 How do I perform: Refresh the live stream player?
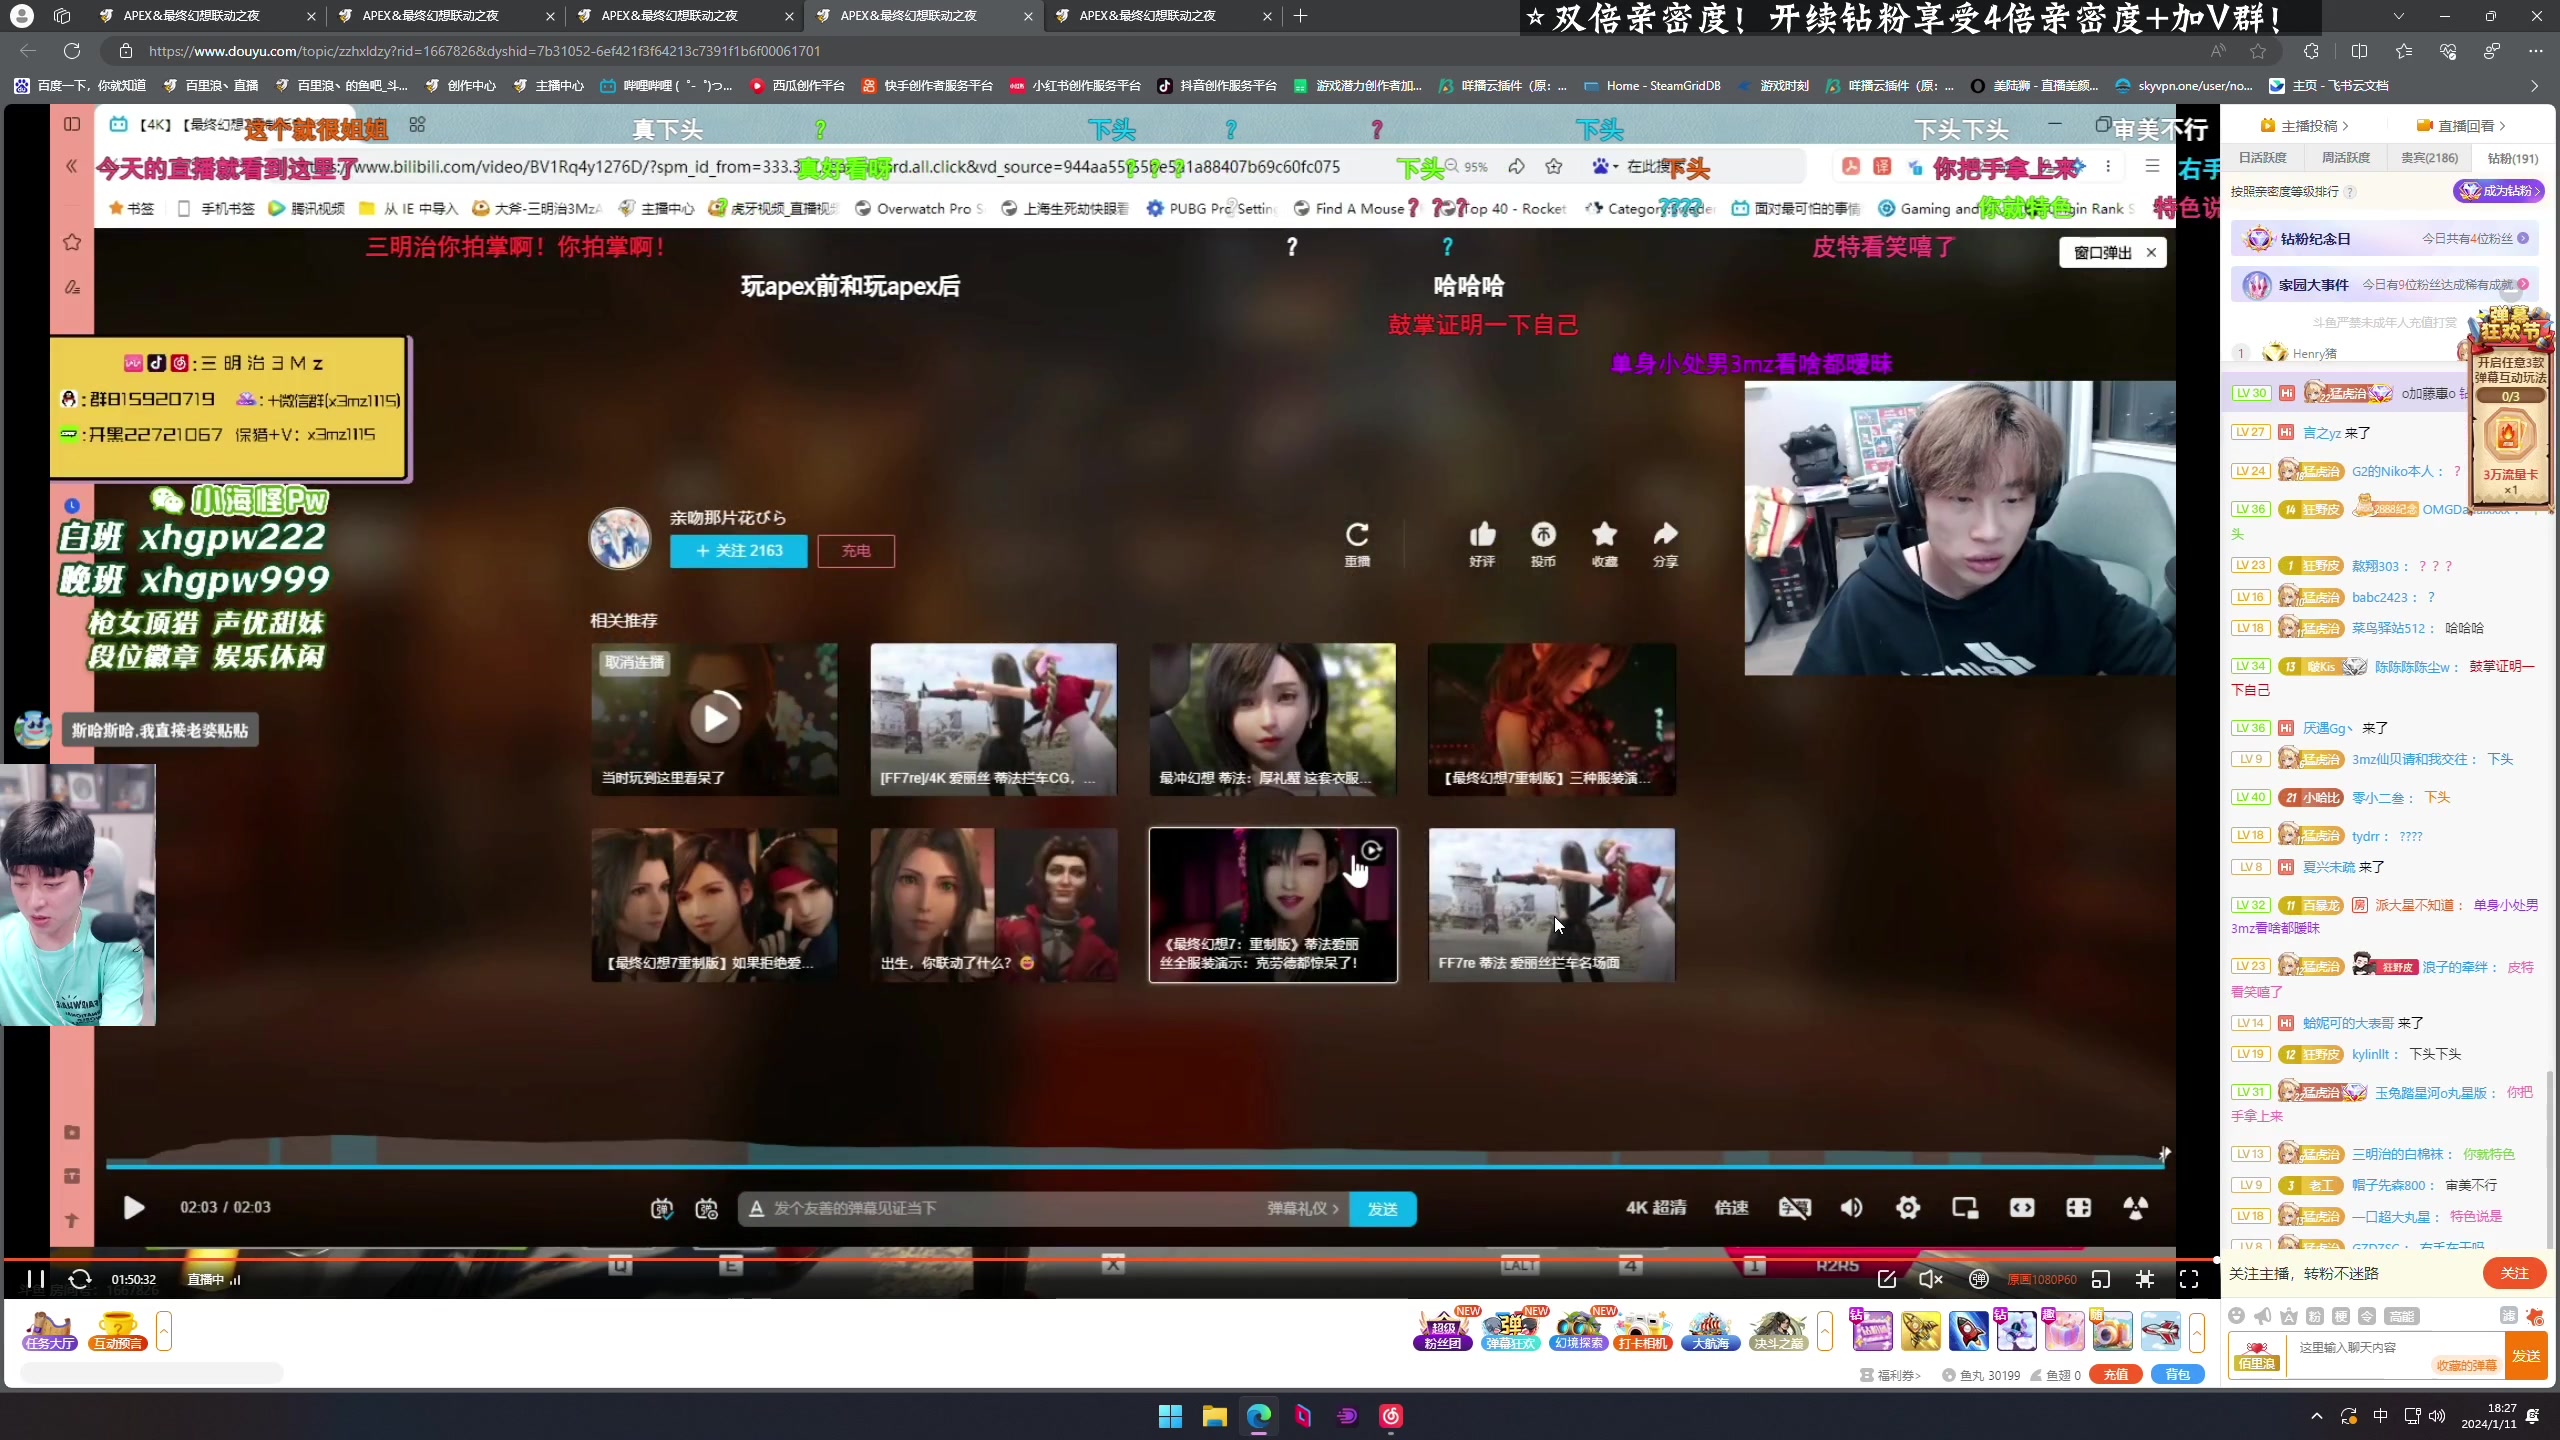80,1279
